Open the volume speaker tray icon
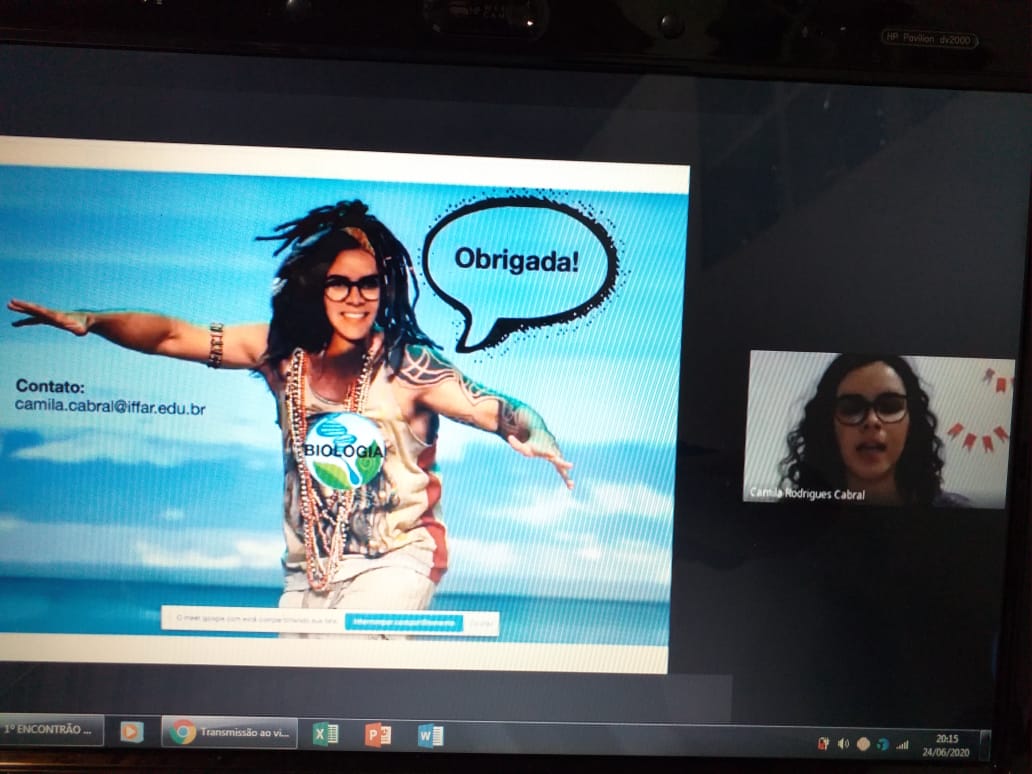 [x=843, y=743]
